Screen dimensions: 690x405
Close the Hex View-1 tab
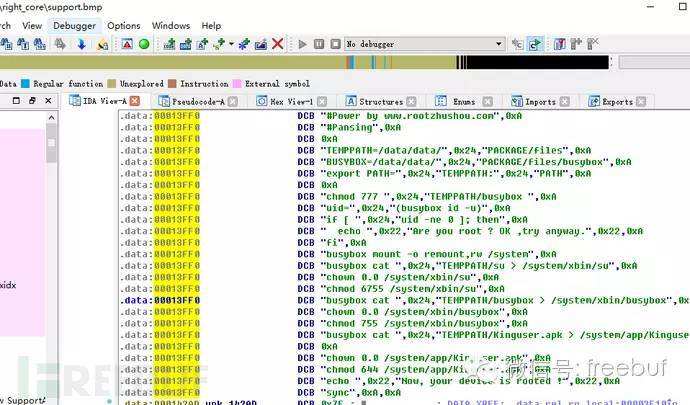[322, 102]
